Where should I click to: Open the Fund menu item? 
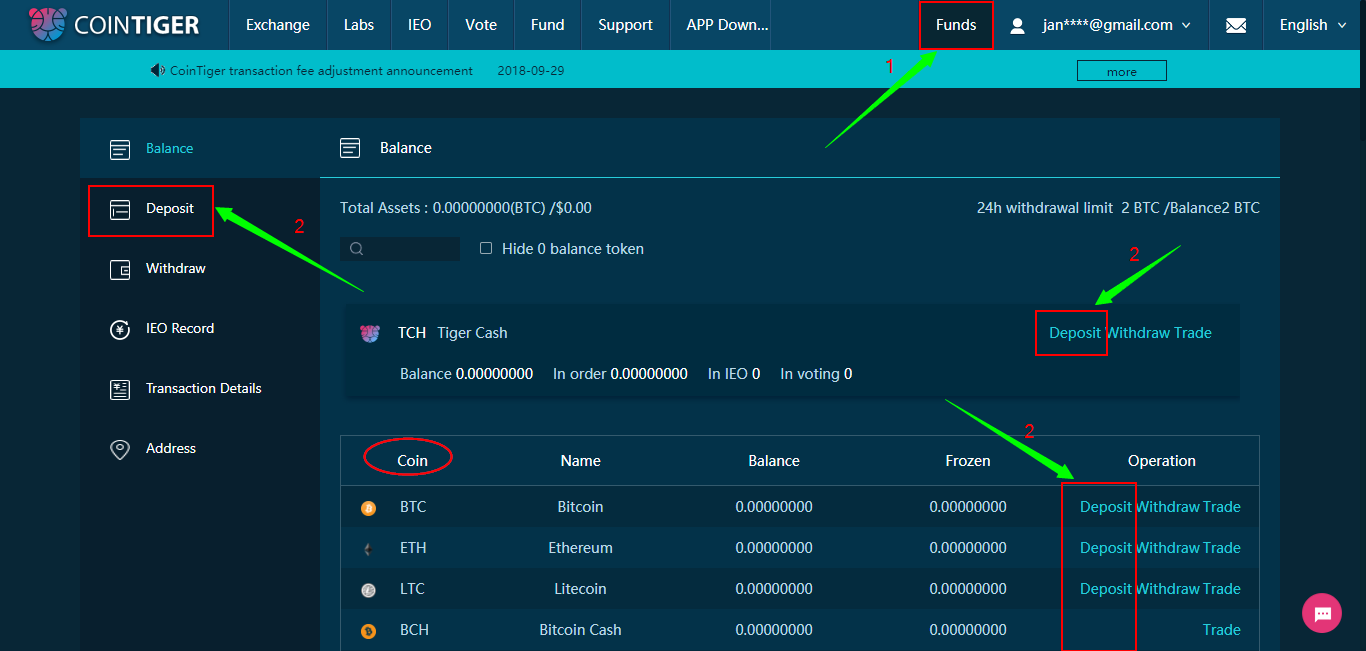pyautogui.click(x=548, y=25)
